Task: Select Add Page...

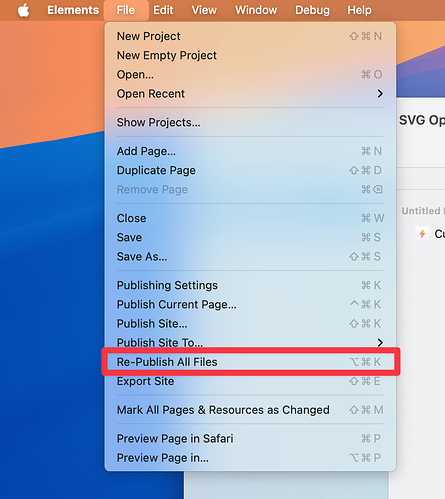Action: coord(250,151)
